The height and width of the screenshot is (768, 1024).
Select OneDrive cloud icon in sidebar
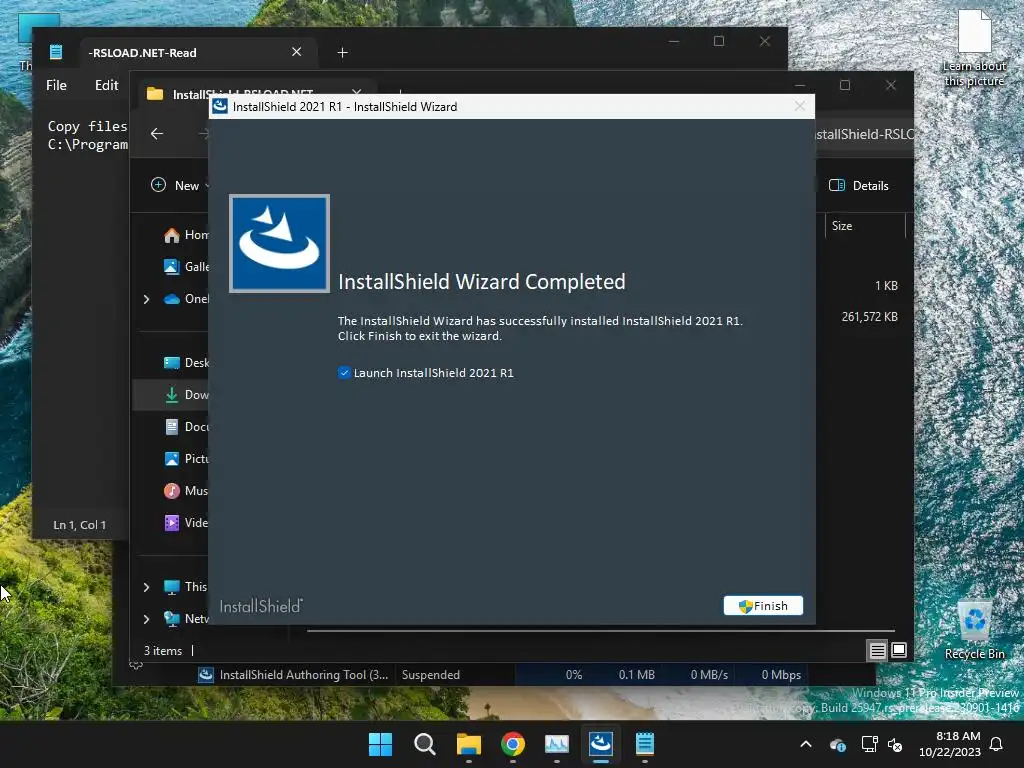[172, 299]
